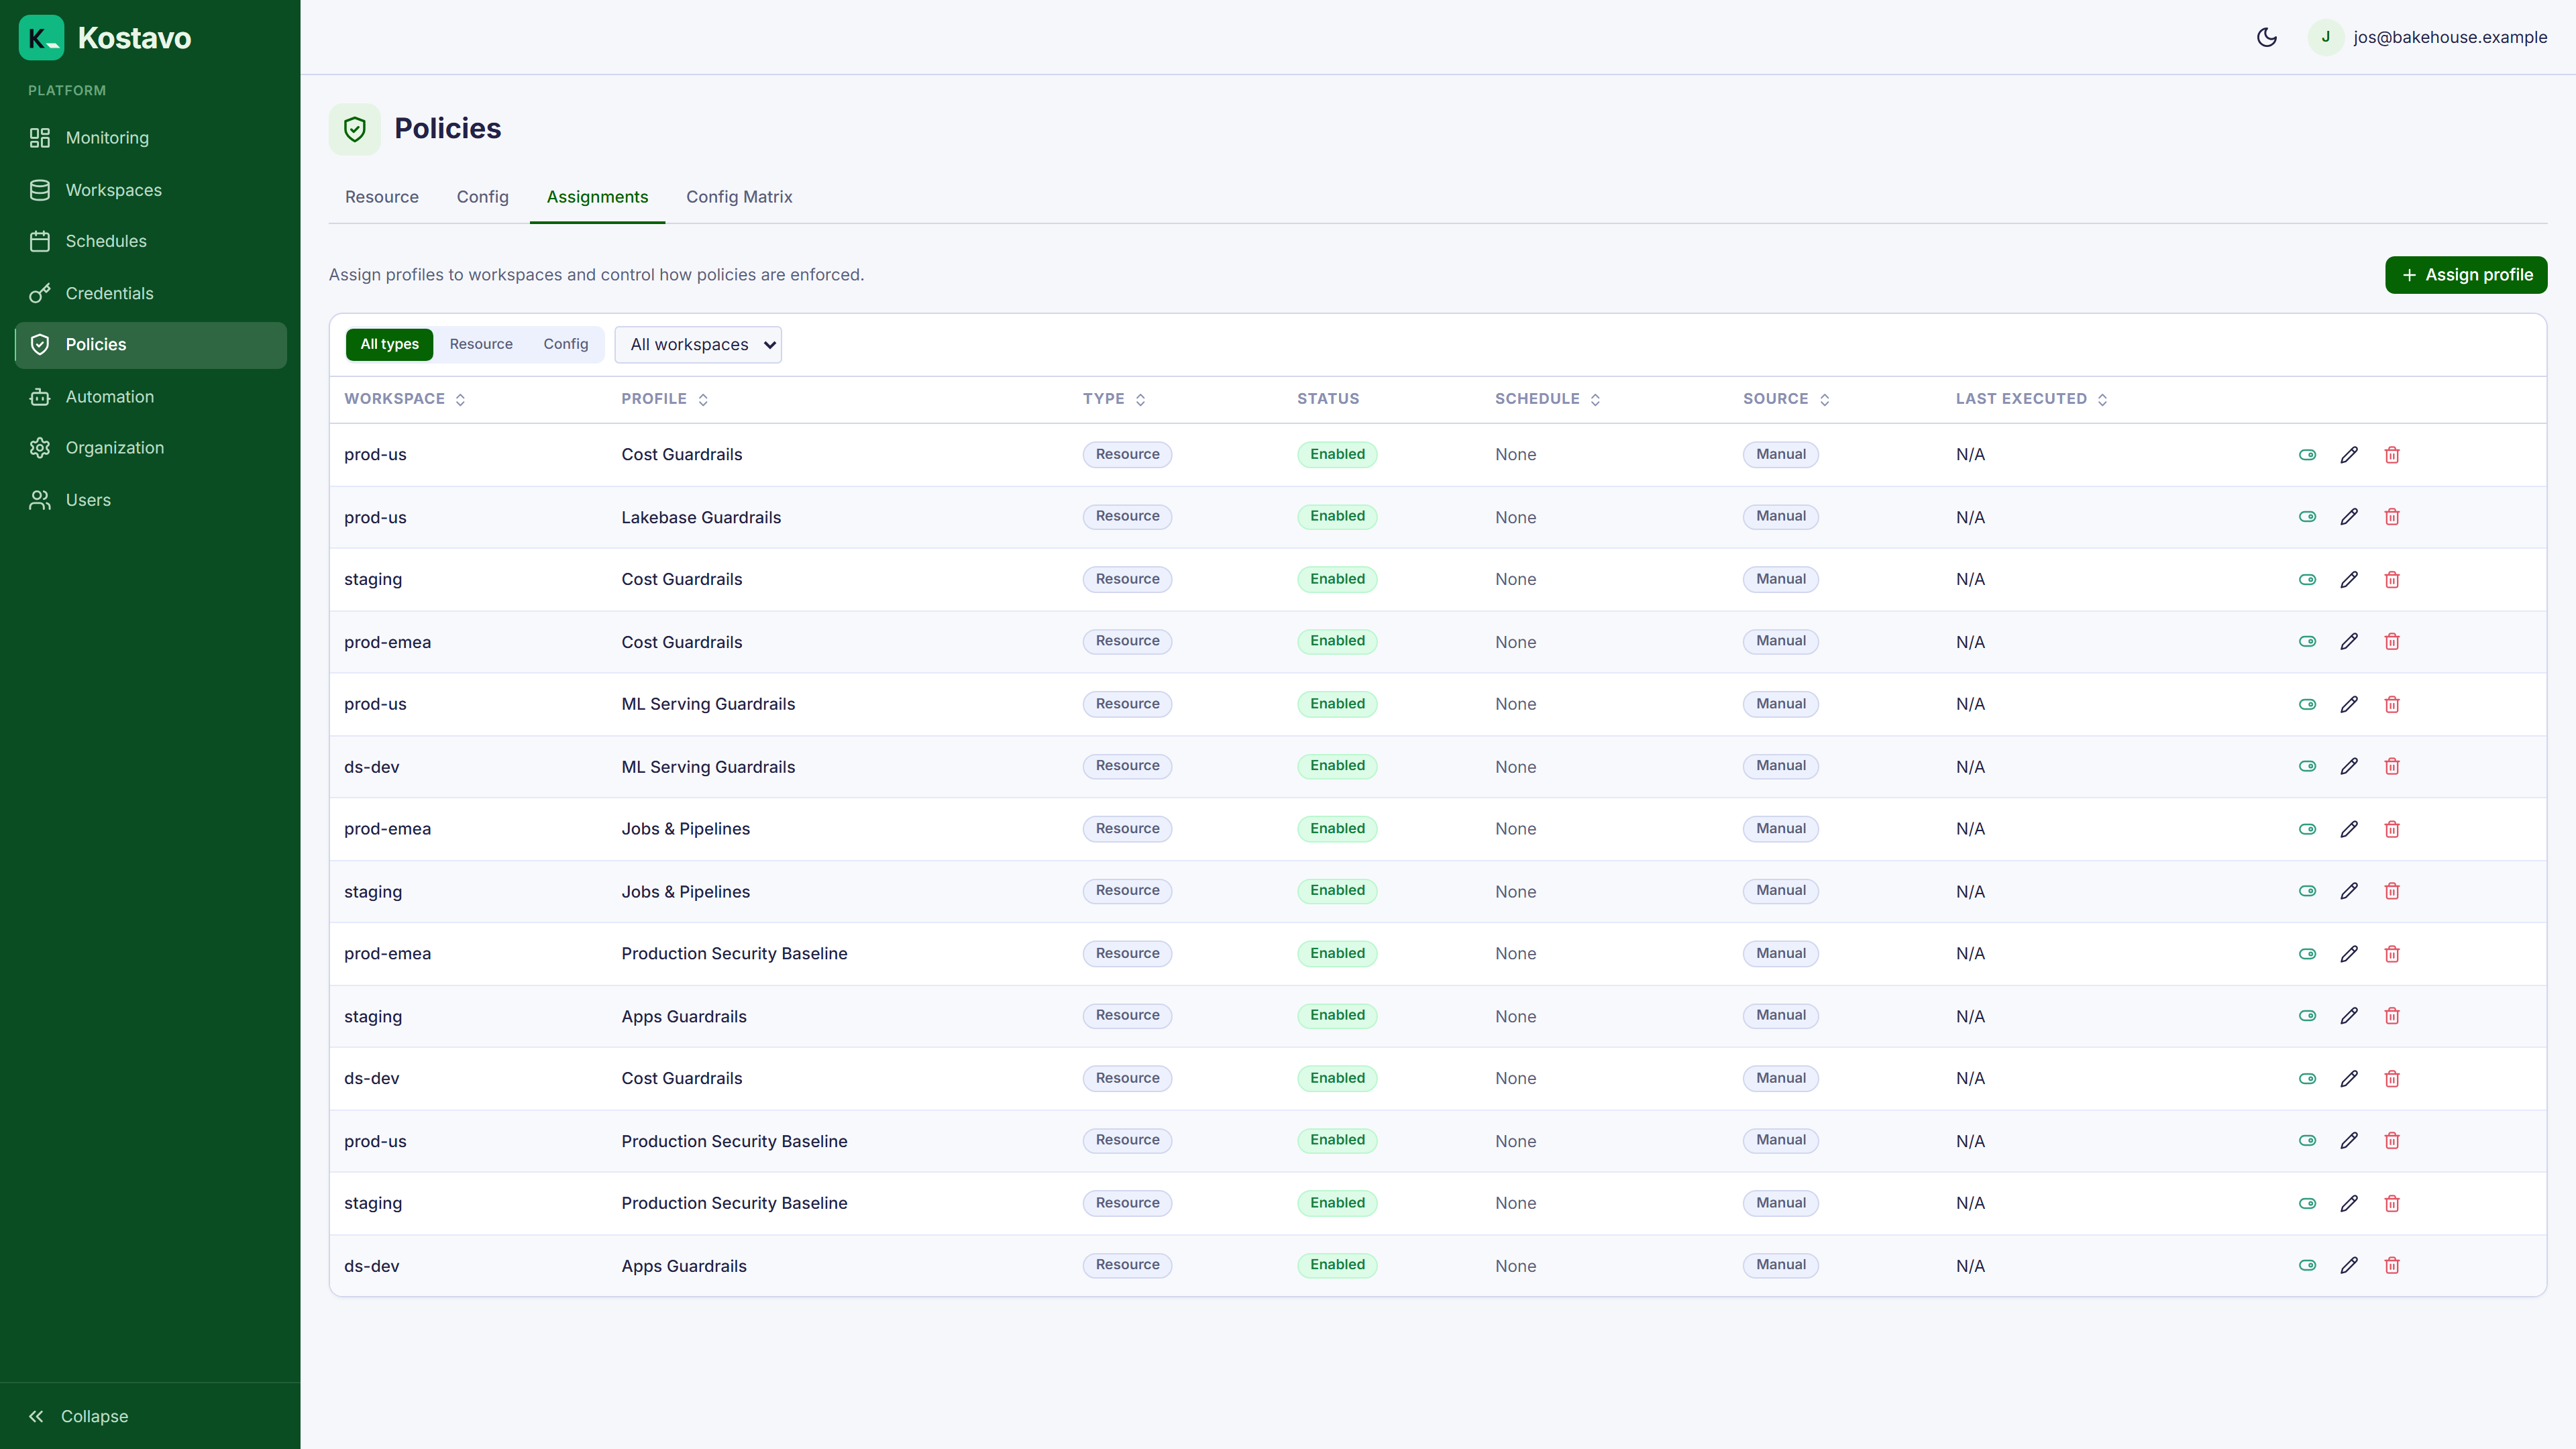Screen dimensions: 2576x1449
Task: Edit staging Cost Guardrails assignment
Action: (x=2349, y=580)
